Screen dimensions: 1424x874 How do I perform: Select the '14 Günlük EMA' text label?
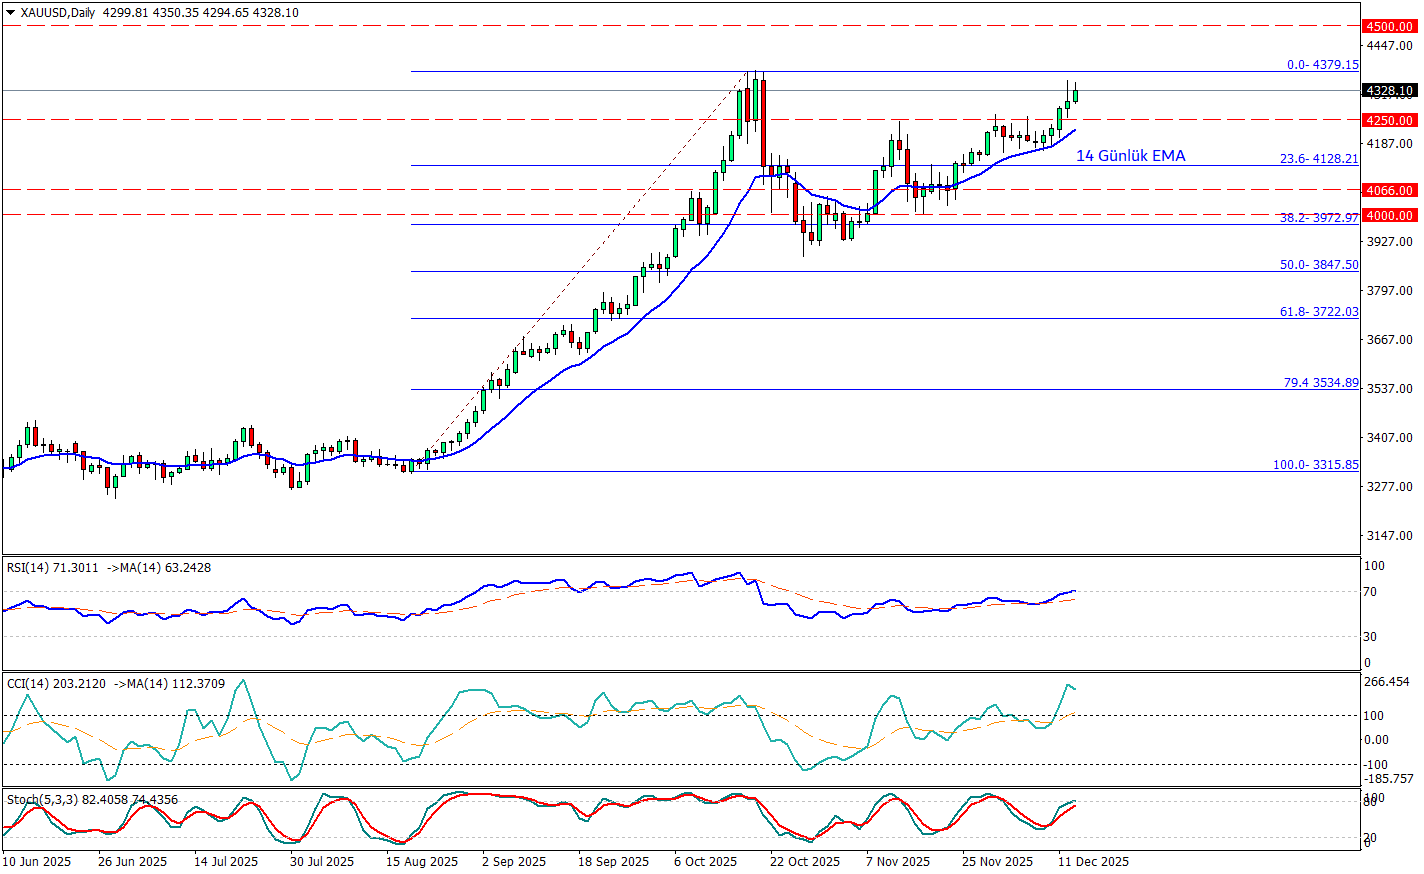[x=1130, y=156]
